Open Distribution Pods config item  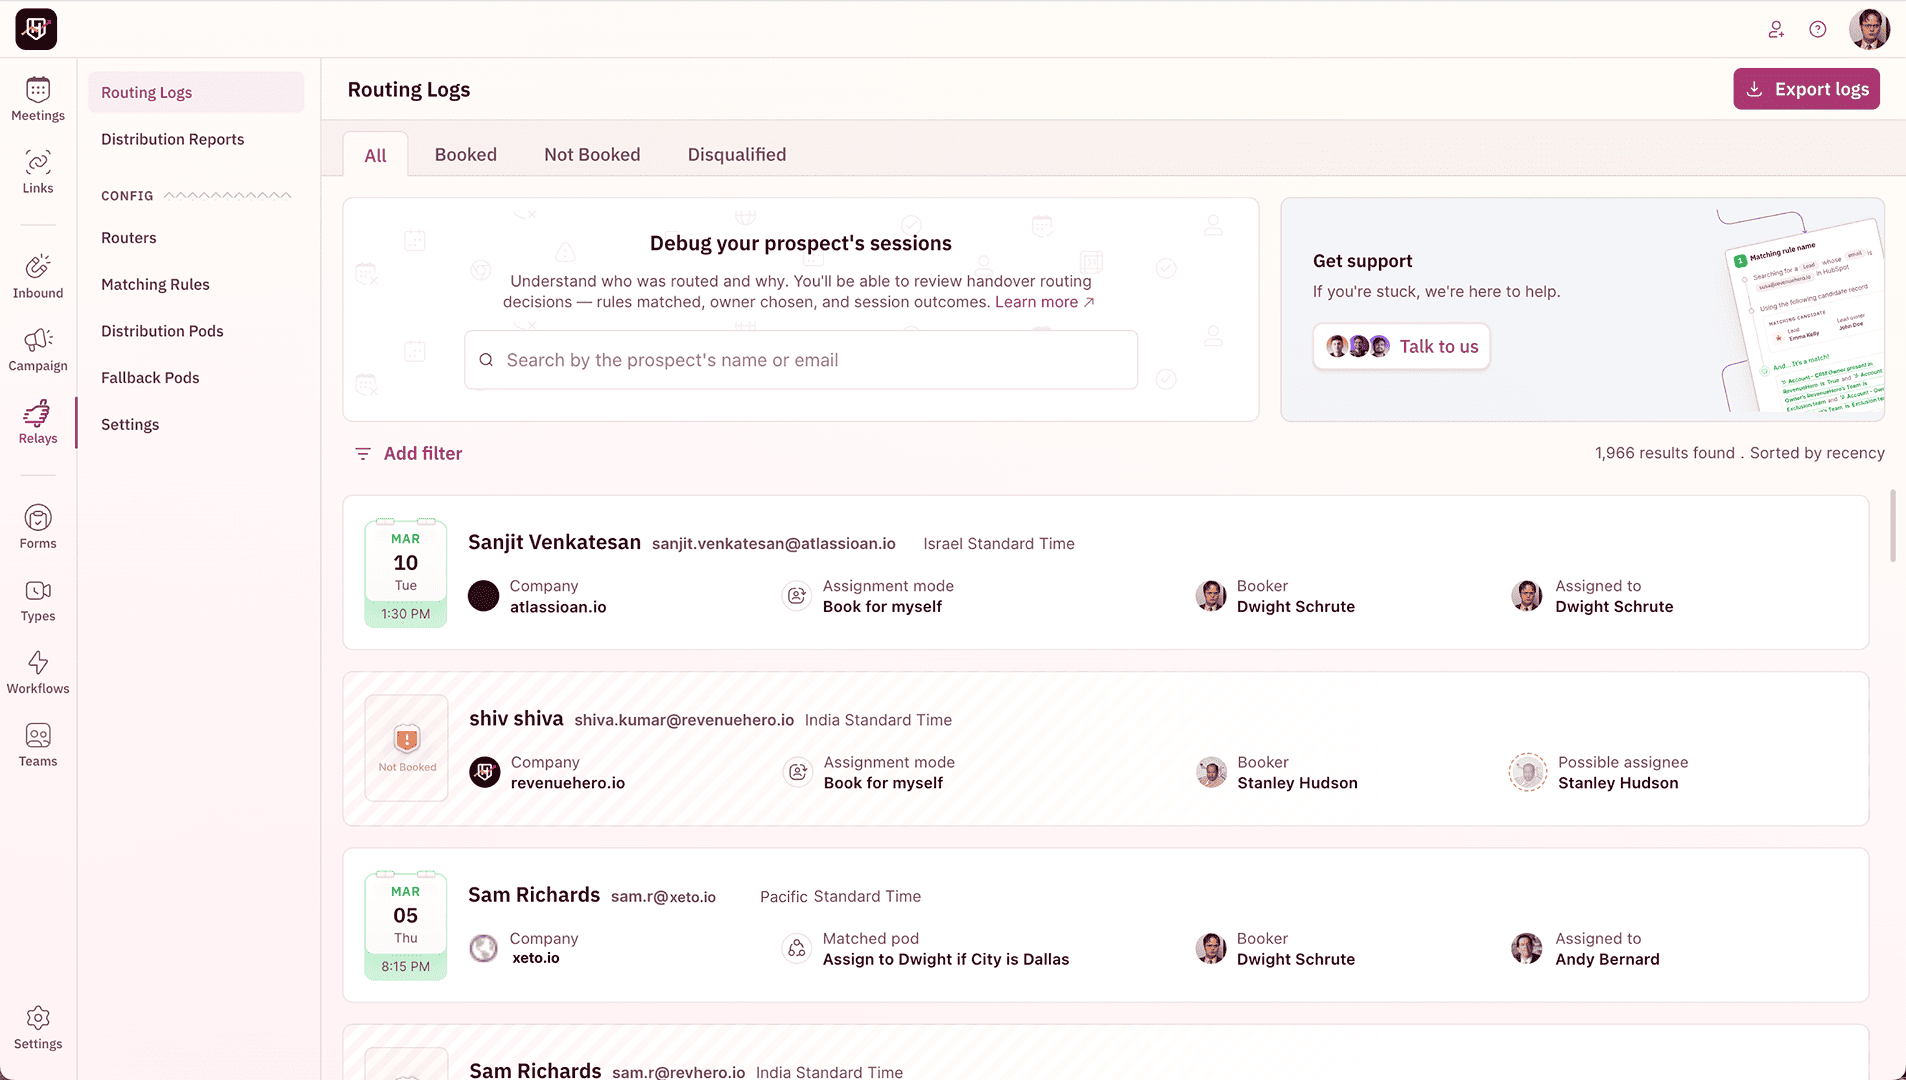click(x=162, y=331)
